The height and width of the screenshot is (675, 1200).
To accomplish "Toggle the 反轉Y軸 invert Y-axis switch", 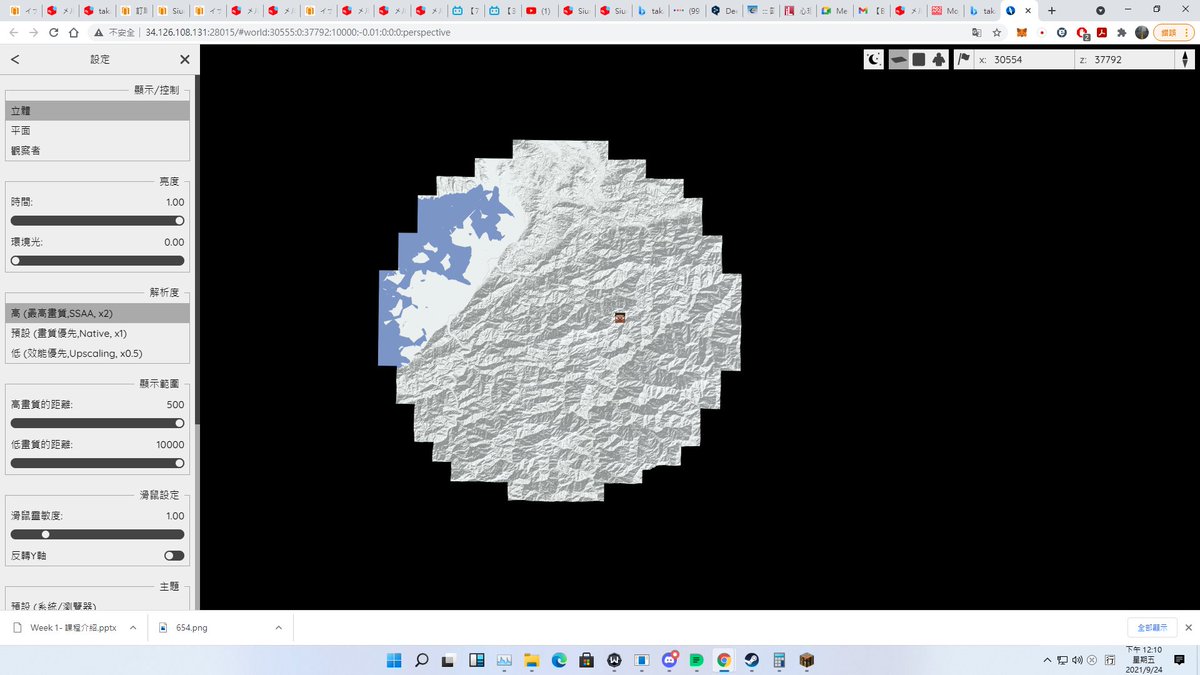I will (x=174, y=555).
